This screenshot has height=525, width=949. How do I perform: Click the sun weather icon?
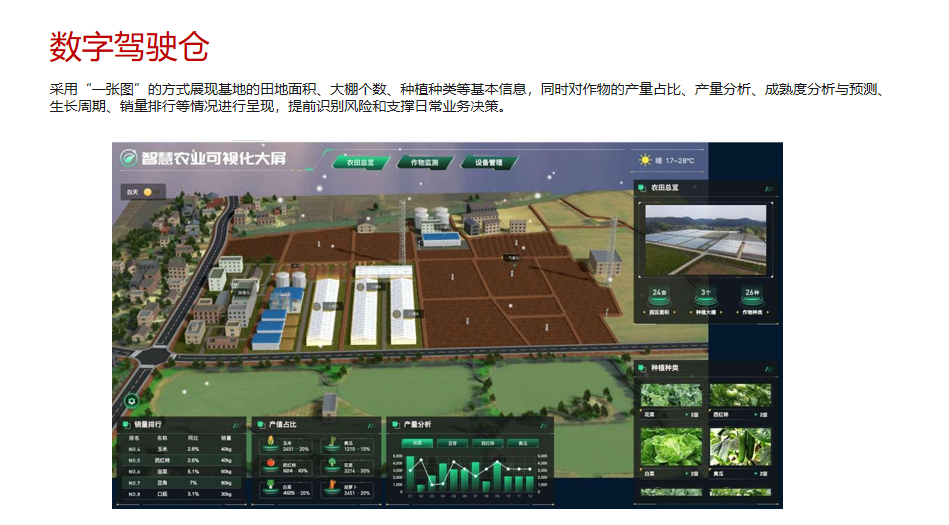pyautogui.click(x=644, y=160)
